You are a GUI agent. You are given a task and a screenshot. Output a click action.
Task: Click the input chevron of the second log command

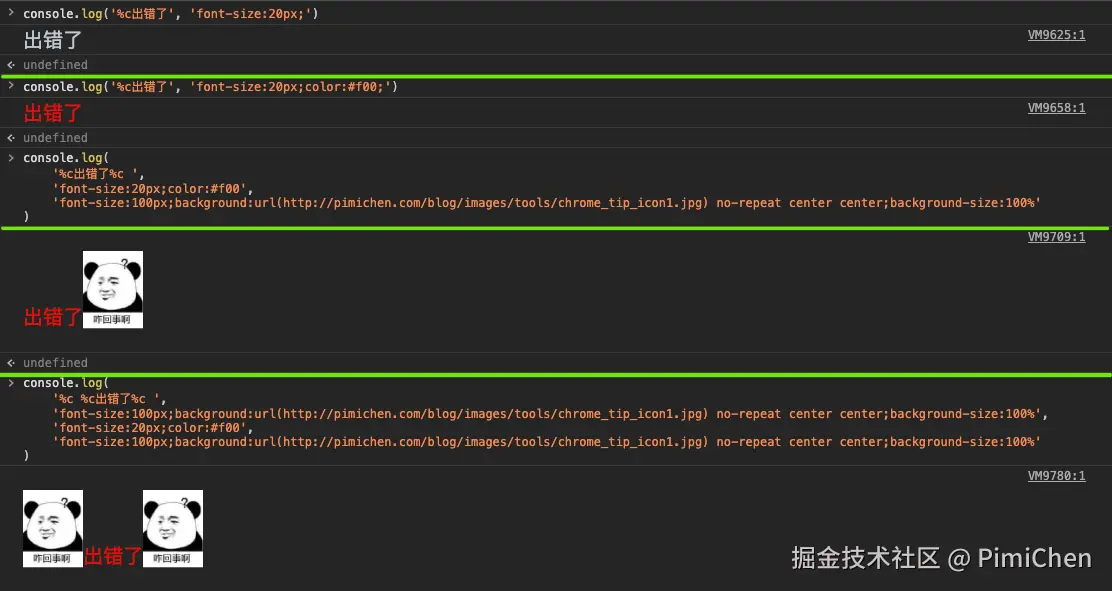click(11, 86)
